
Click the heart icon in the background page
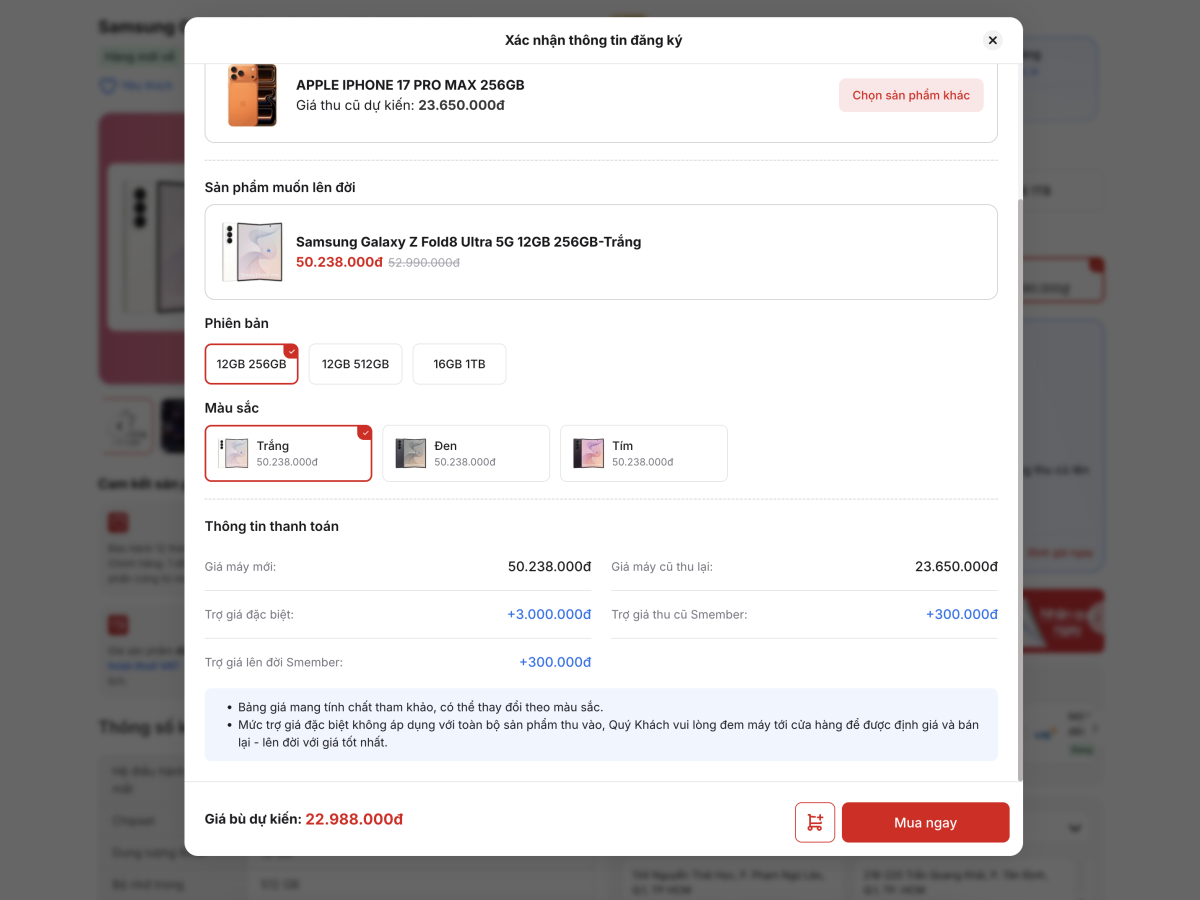click(108, 86)
